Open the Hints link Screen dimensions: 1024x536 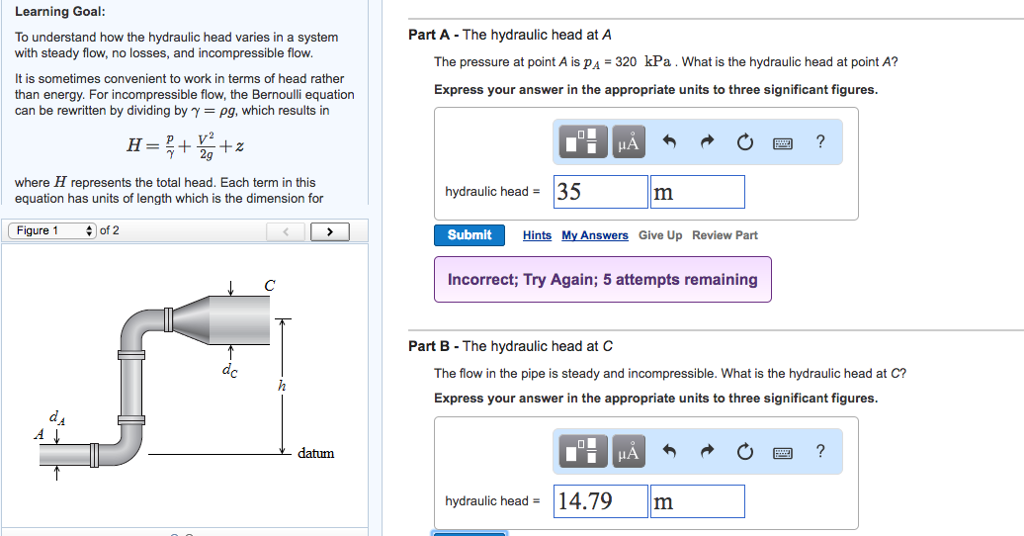point(537,236)
